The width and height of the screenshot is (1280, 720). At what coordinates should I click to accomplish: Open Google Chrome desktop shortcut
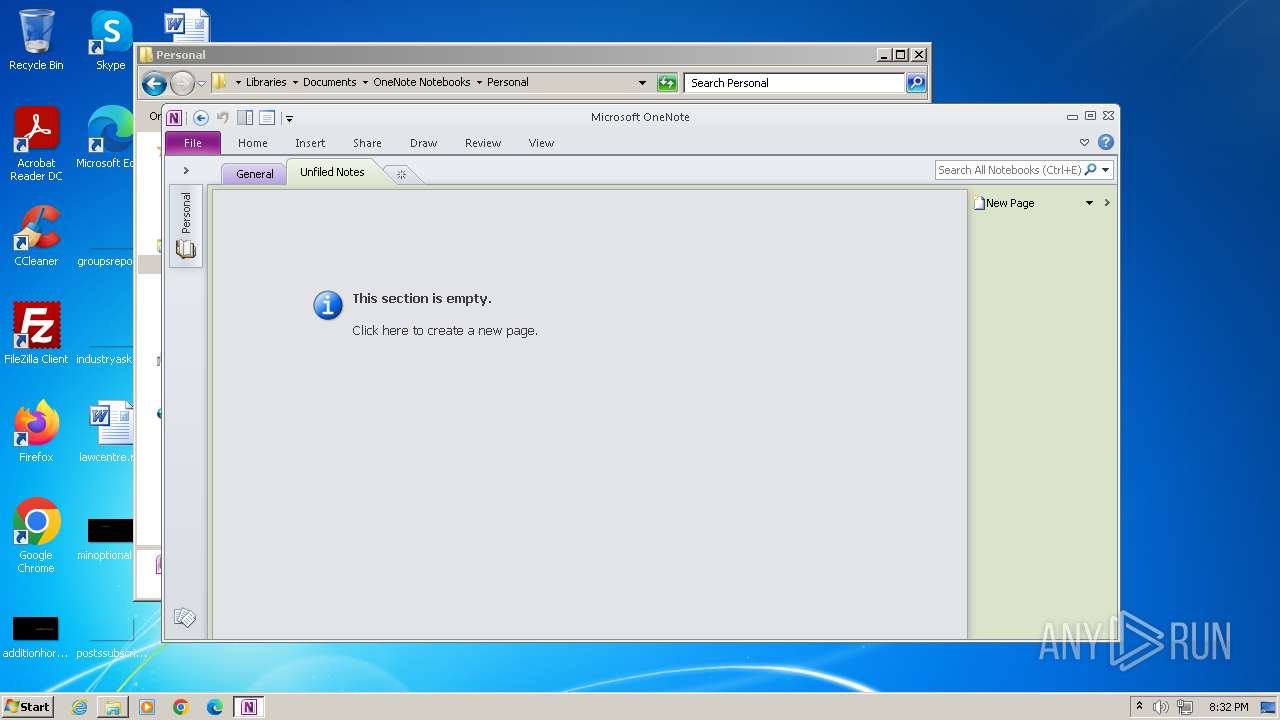point(36,535)
